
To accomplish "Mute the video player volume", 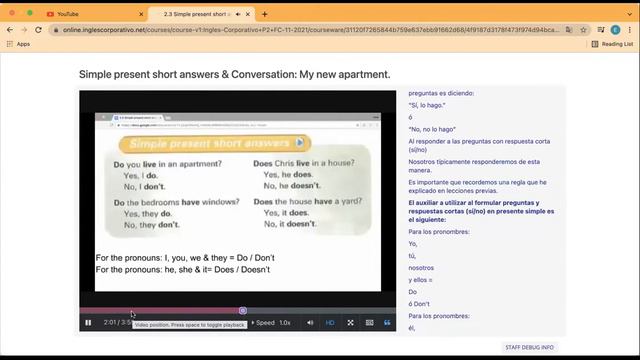I will tap(310, 322).
